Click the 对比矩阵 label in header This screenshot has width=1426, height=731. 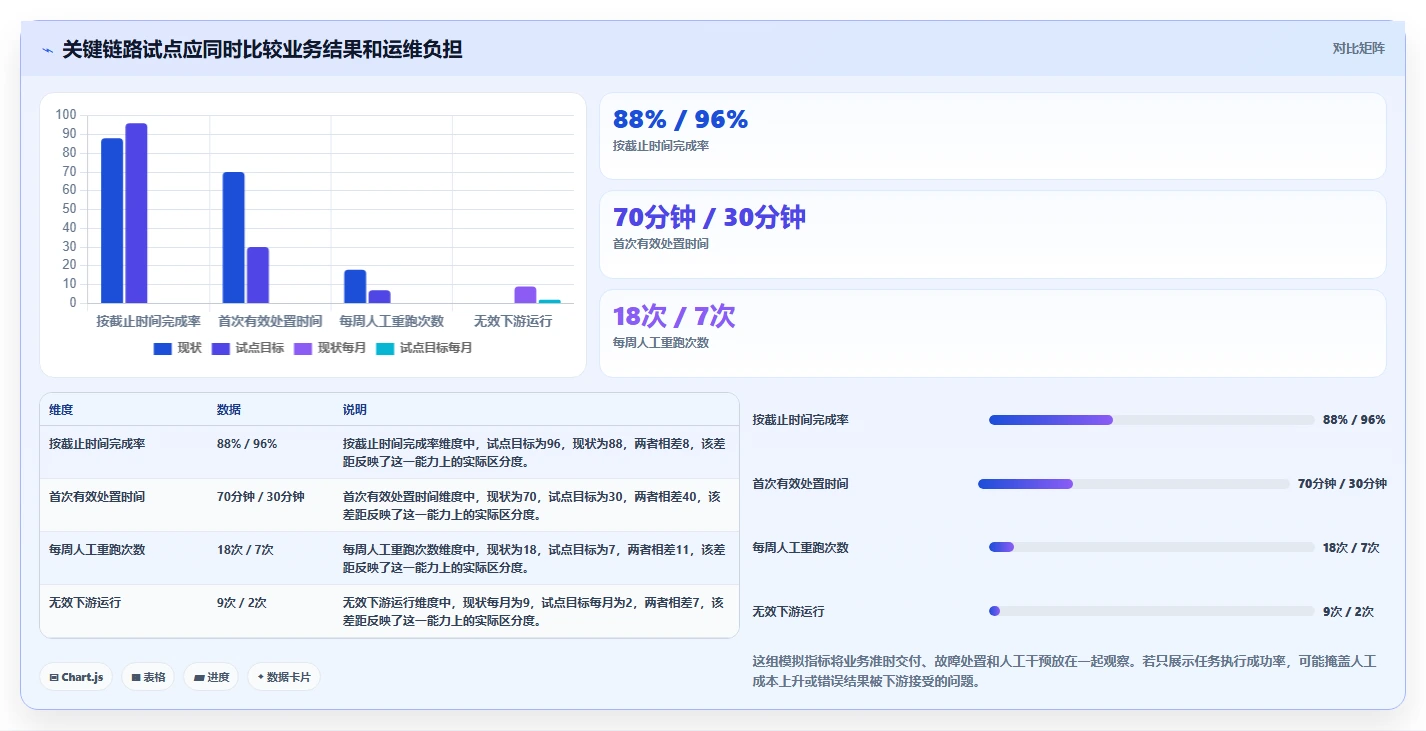[x=1358, y=48]
